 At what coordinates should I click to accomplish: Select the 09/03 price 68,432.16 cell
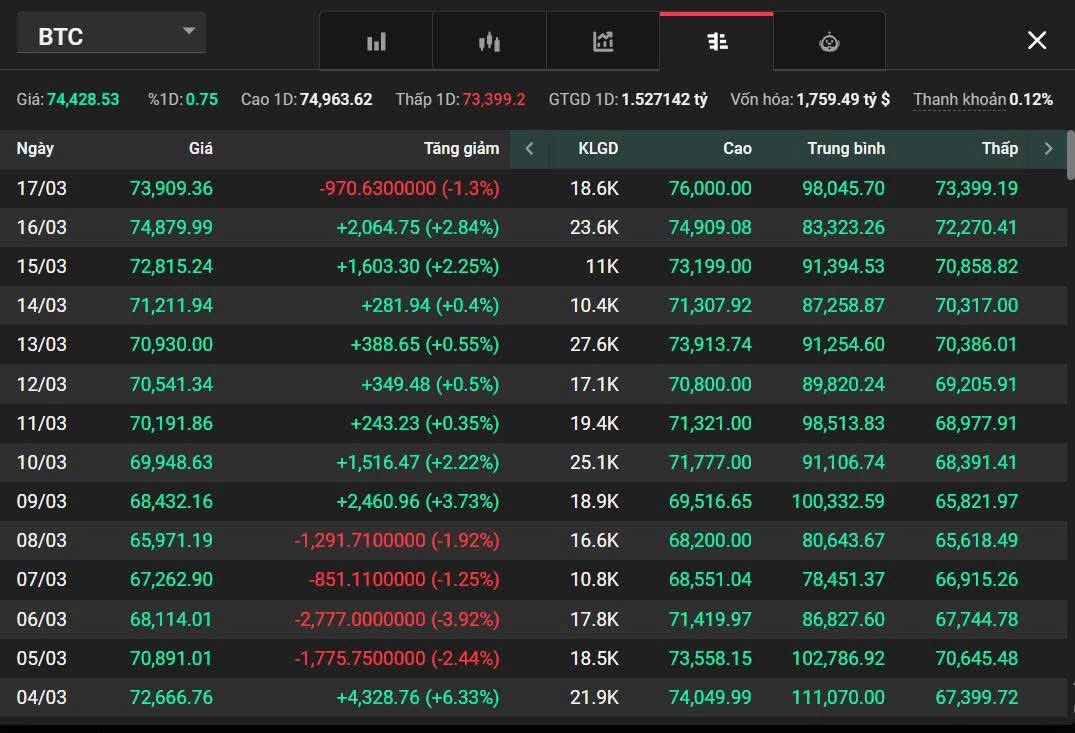point(171,501)
